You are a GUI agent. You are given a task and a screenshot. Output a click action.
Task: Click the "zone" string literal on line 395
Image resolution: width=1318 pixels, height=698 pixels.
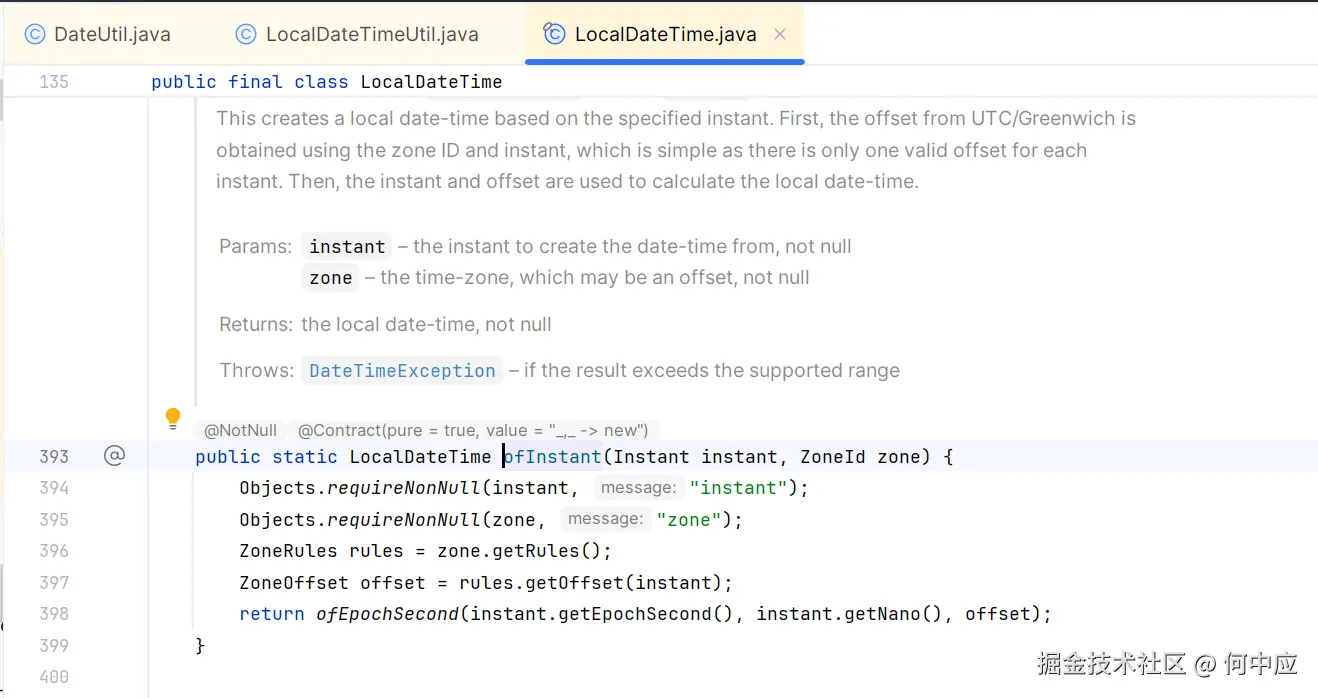[689, 520]
